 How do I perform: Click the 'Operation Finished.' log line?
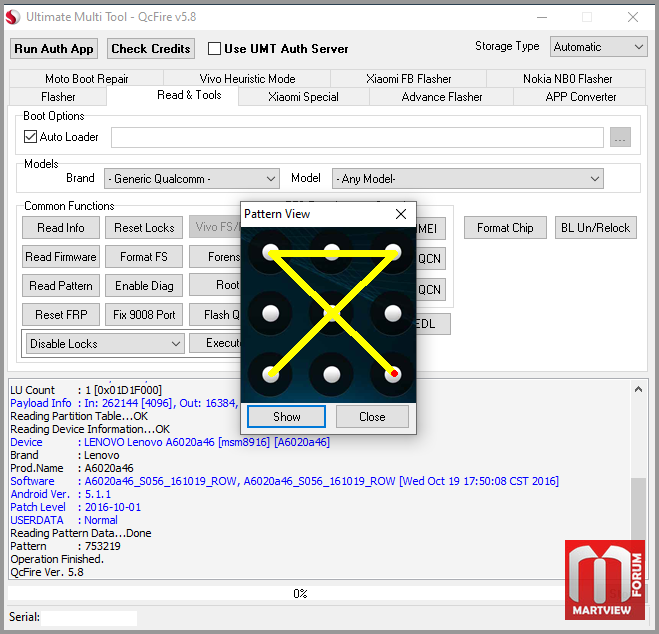pyautogui.click(x=57, y=559)
